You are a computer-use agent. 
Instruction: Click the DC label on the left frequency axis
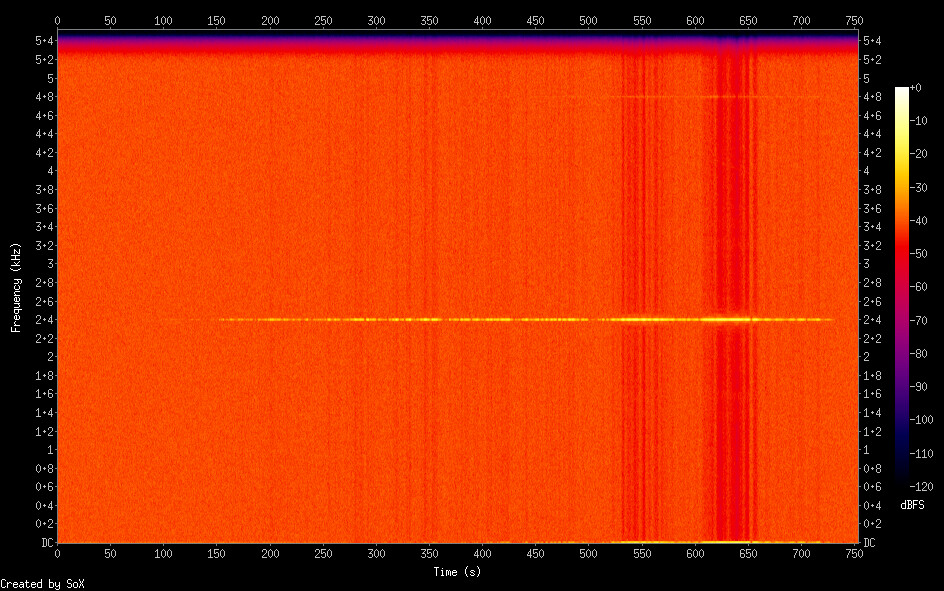coord(45,543)
